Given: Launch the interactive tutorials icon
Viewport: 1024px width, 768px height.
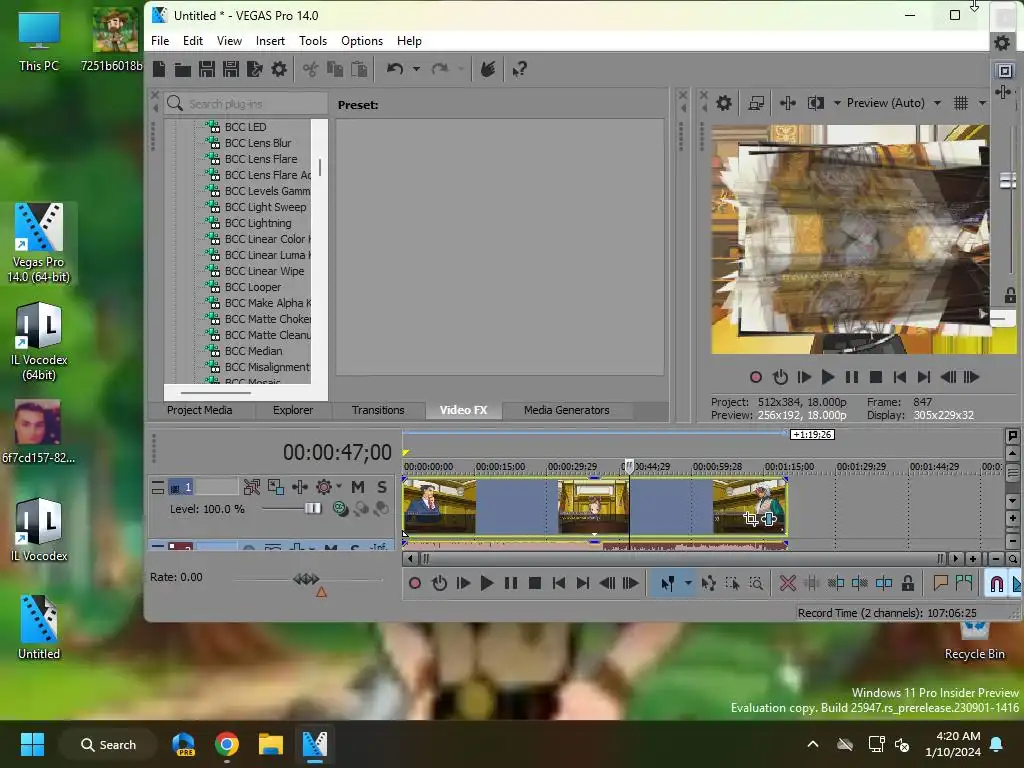Looking at the screenshot, I should (488, 69).
